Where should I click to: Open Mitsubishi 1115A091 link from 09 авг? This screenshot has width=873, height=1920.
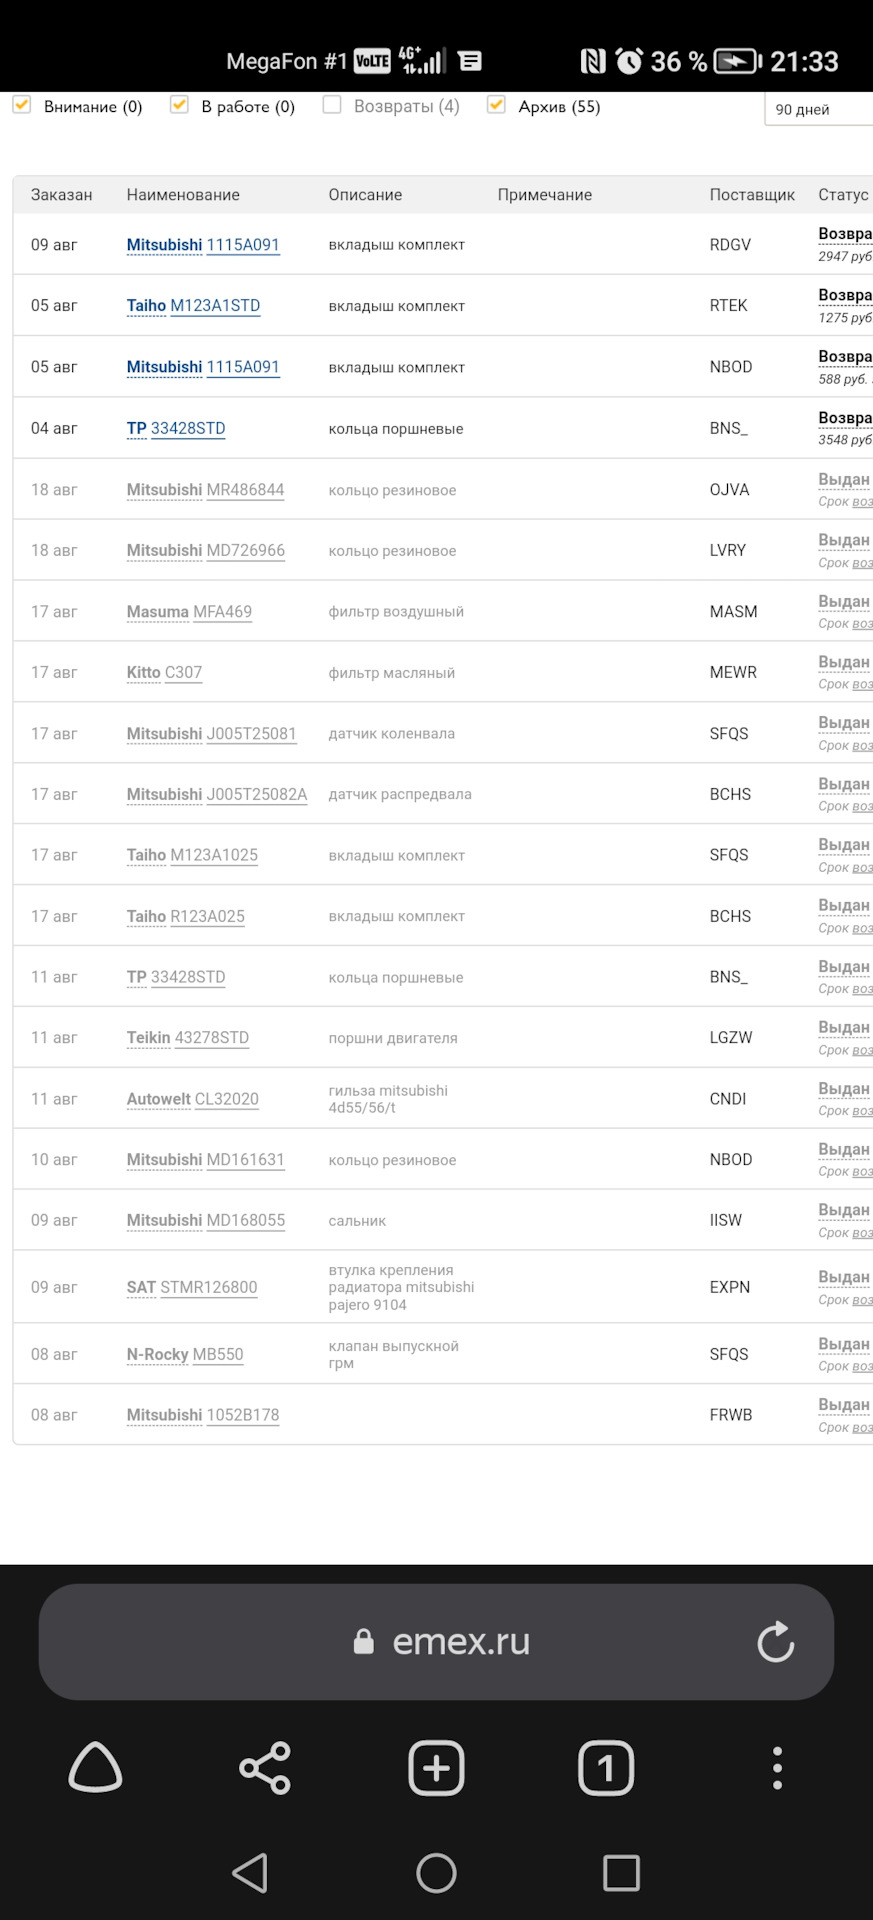pyautogui.click(x=203, y=245)
